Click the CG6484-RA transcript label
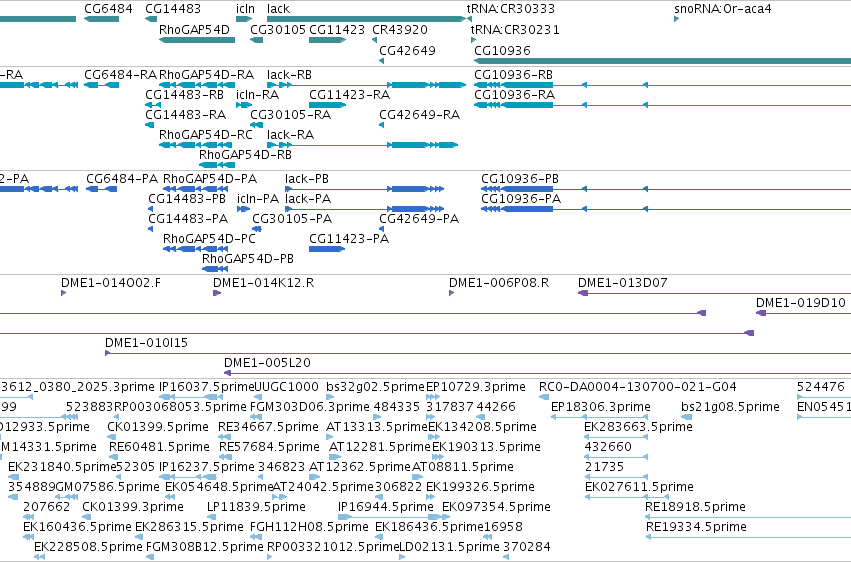Viewport: 851px width, 562px height. click(120, 75)
